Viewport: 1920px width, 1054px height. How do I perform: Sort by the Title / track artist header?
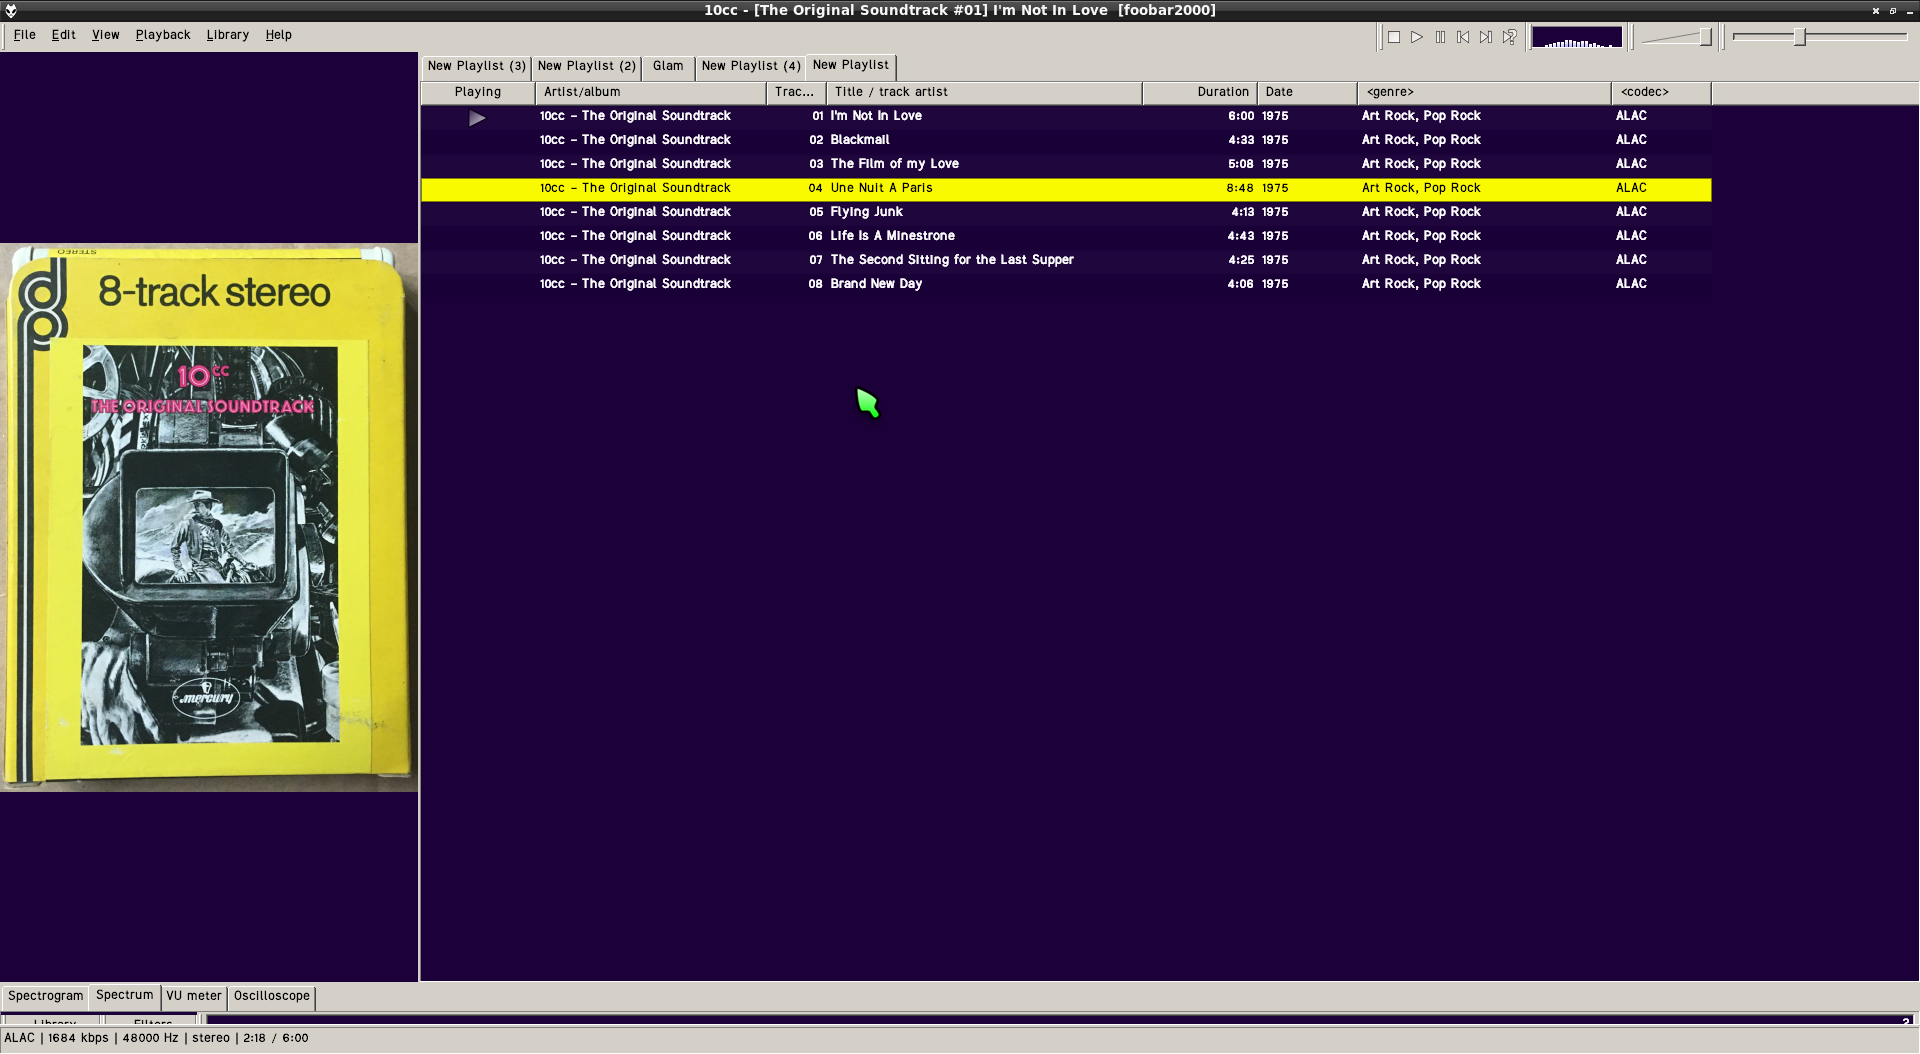coord(984,92)
